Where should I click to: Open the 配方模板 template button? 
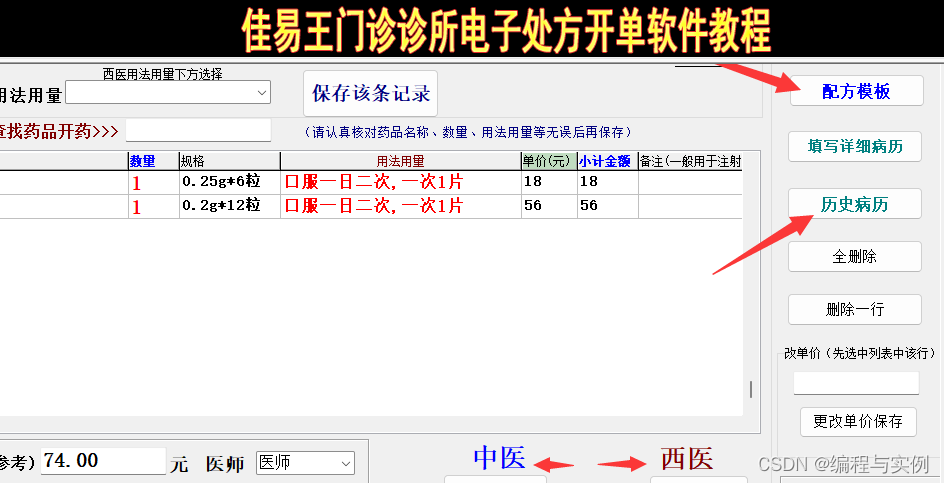pyautogui.click(x=856, y=91)
